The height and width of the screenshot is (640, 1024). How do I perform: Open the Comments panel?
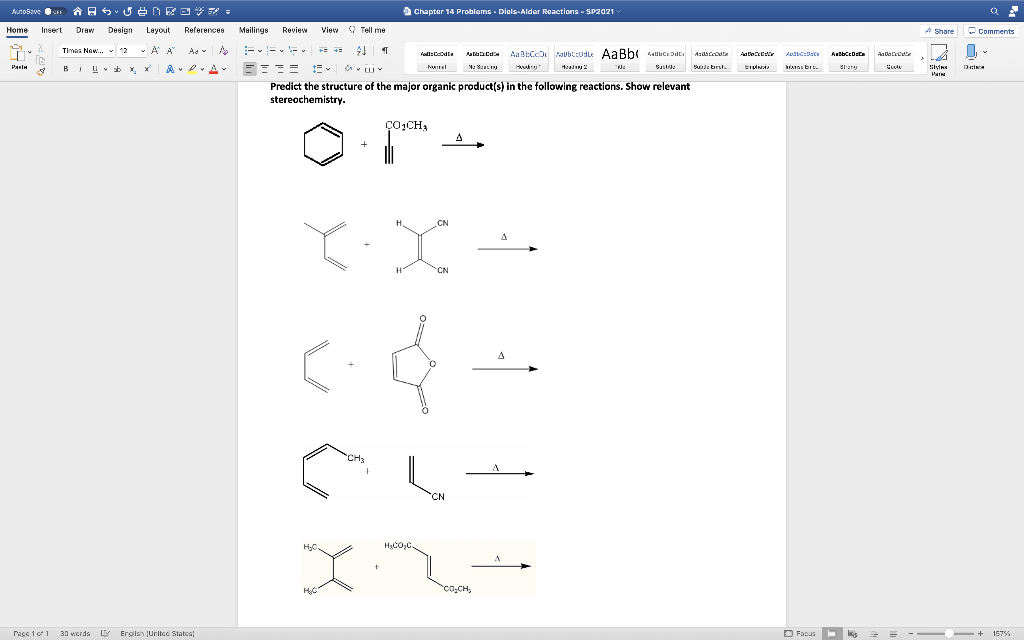[990, 31]
